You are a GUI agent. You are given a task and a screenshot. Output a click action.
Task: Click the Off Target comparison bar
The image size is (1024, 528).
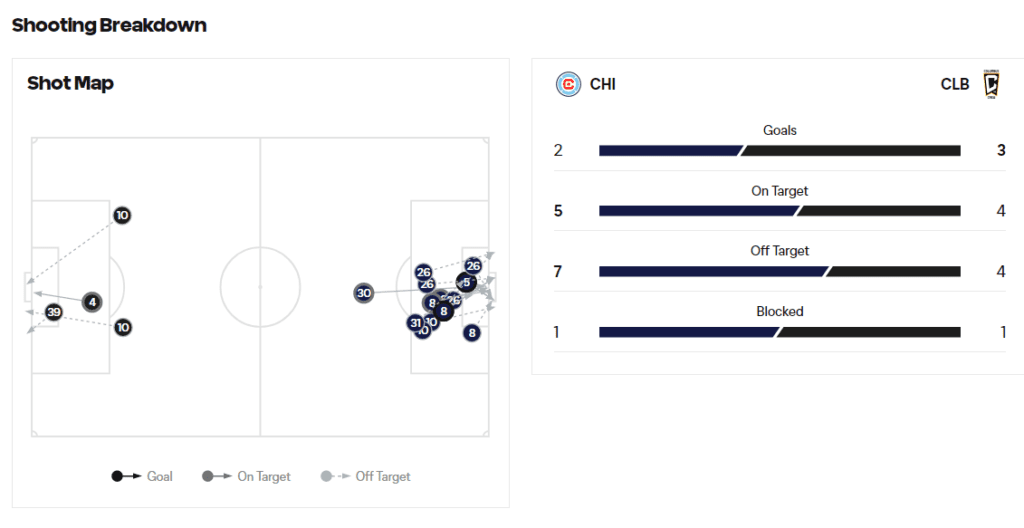click(780, 271)
